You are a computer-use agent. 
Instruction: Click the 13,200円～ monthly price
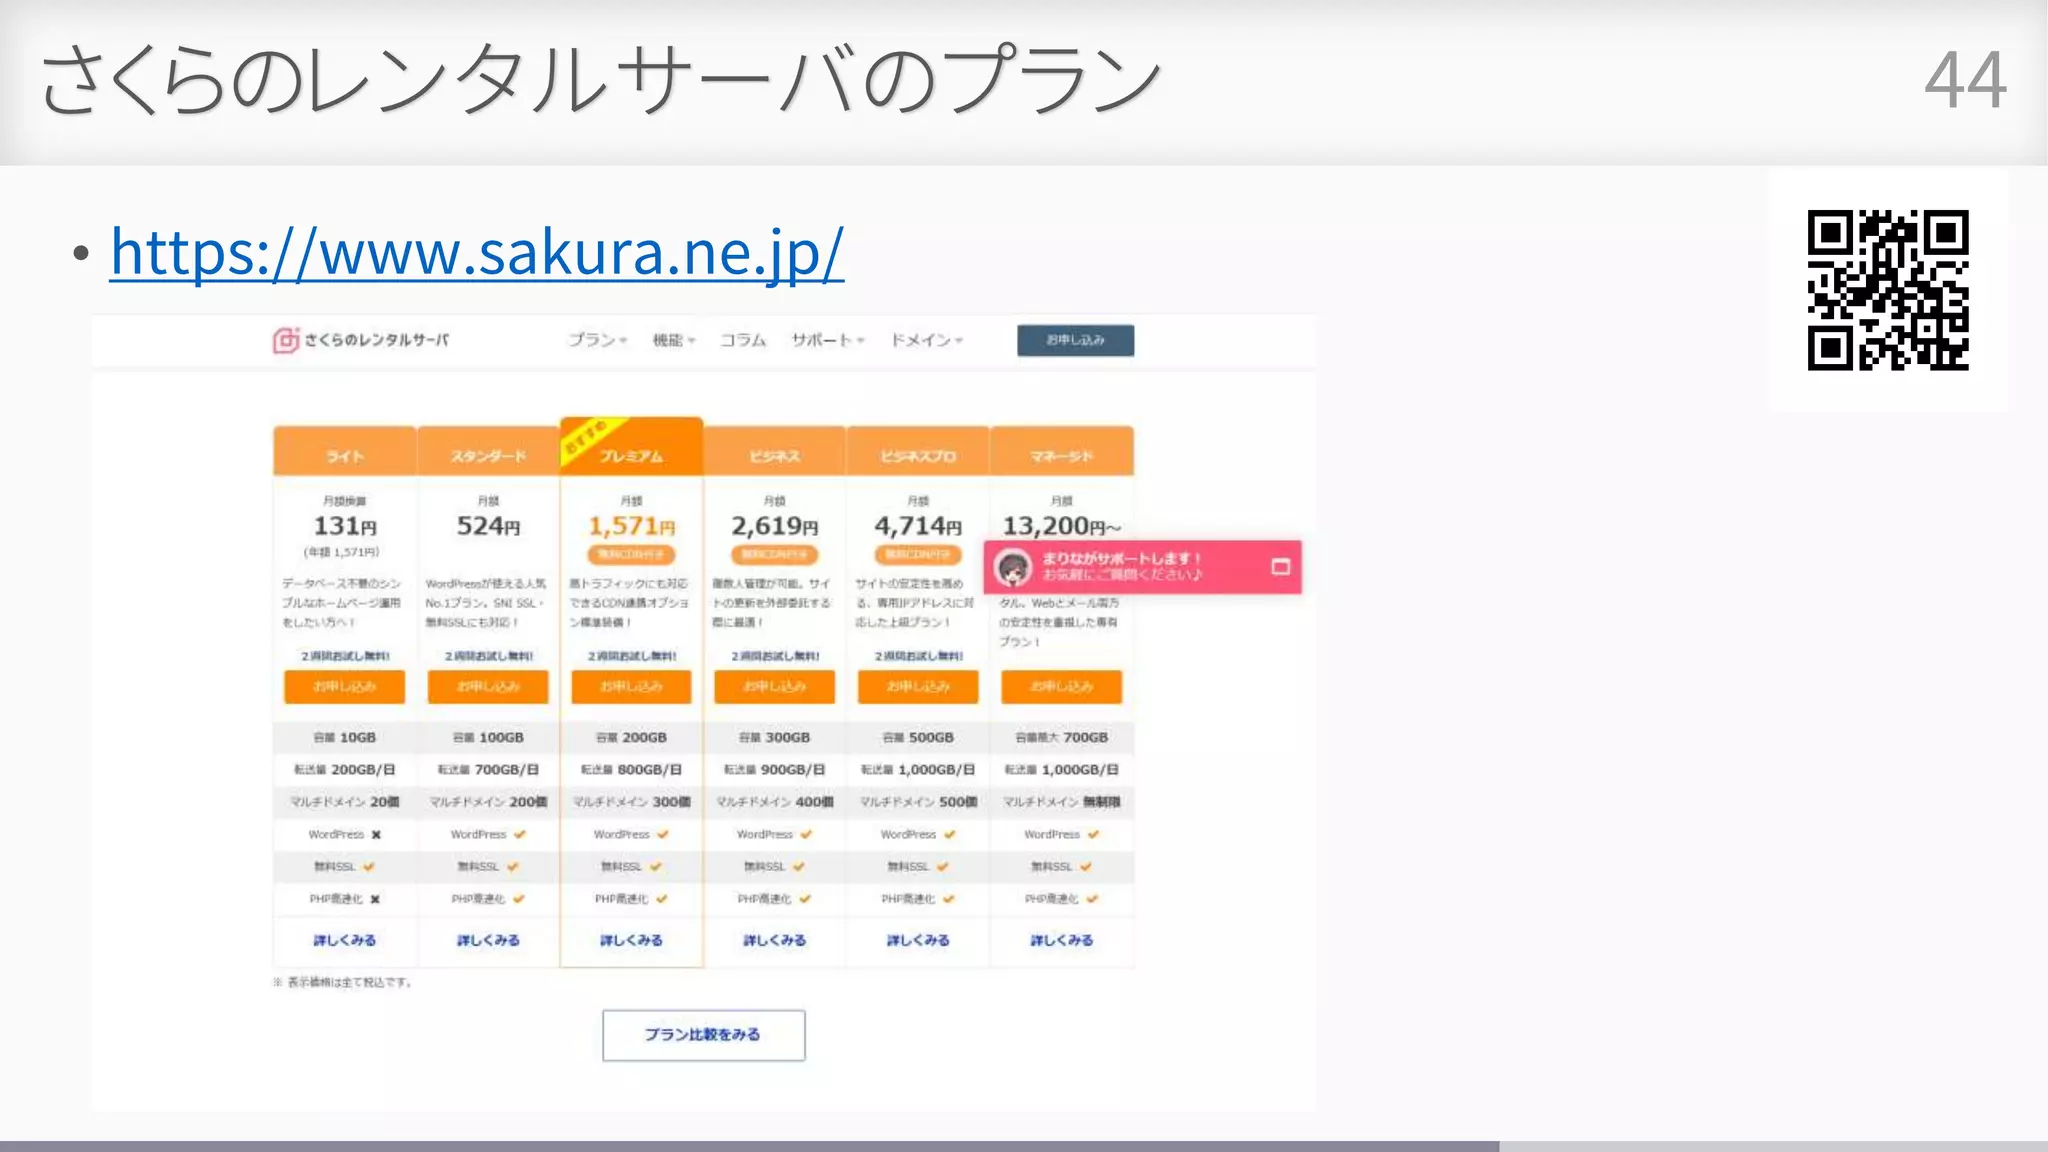pyautogui.click(x=1062, y=526)
